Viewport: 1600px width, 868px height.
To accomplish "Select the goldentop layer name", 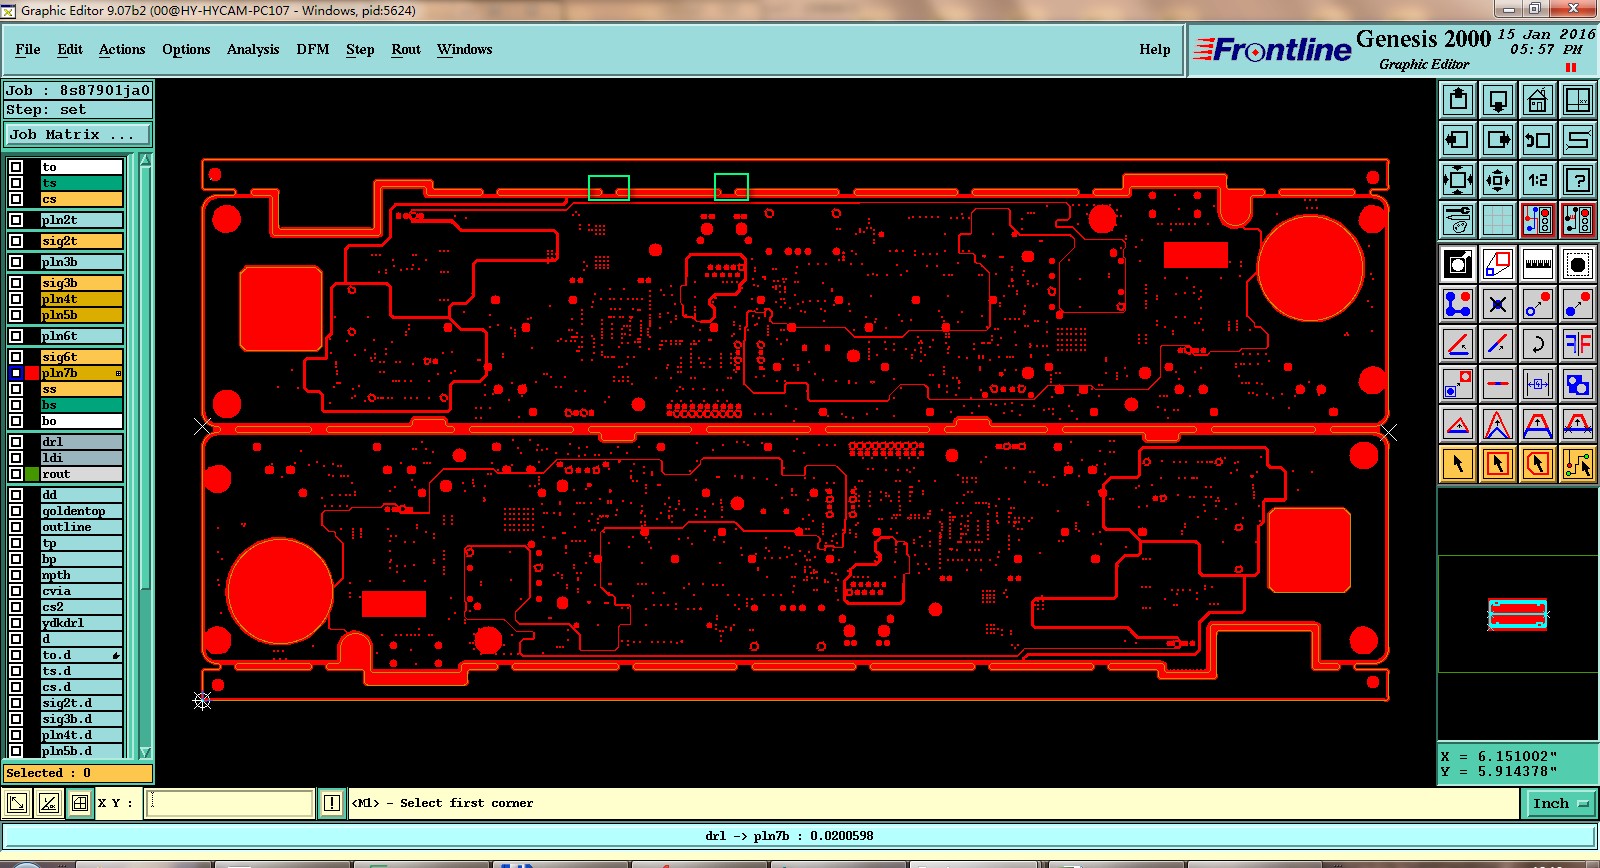I will 81,511.
